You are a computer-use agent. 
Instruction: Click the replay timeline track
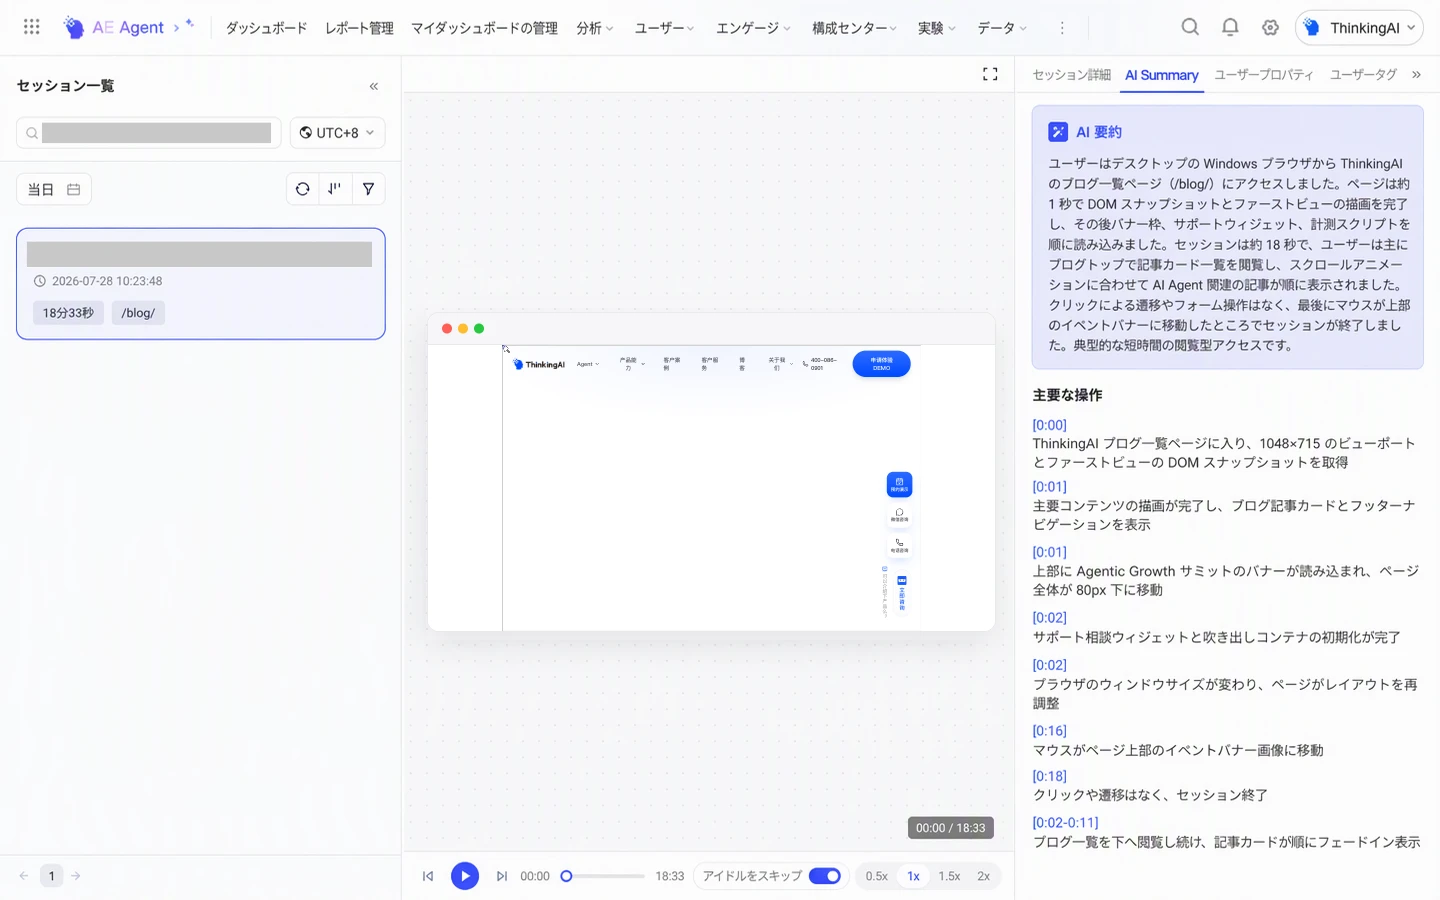[x=603, y=876]
